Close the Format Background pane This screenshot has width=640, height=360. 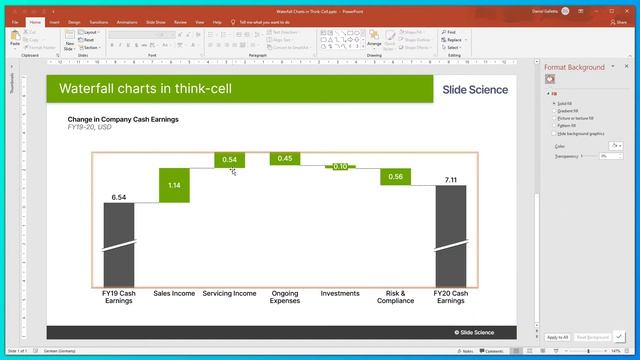(627, 66)
